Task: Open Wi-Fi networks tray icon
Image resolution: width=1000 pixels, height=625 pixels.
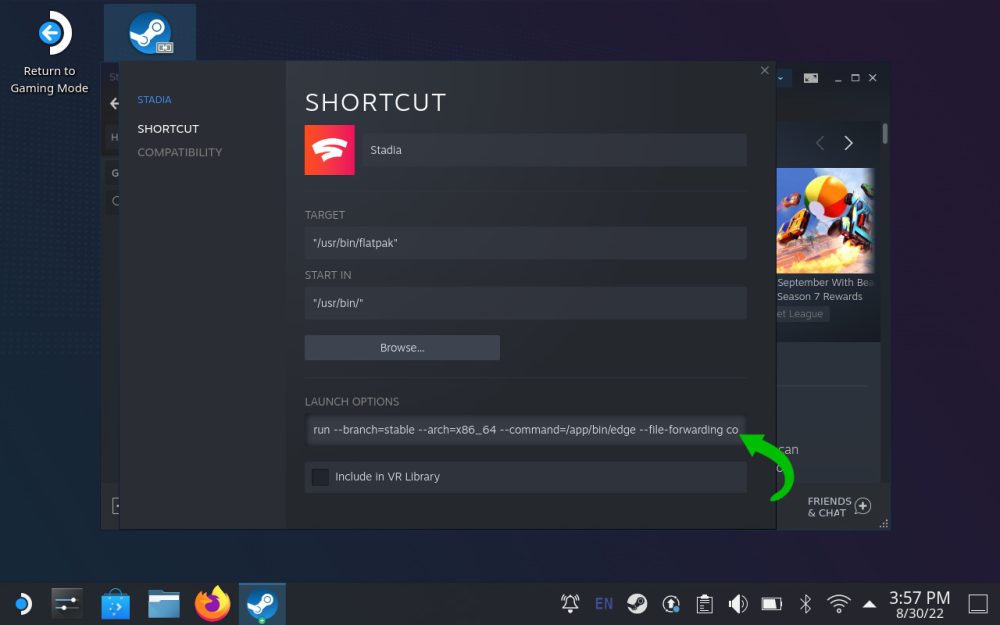Action: (x=838, y=603)
